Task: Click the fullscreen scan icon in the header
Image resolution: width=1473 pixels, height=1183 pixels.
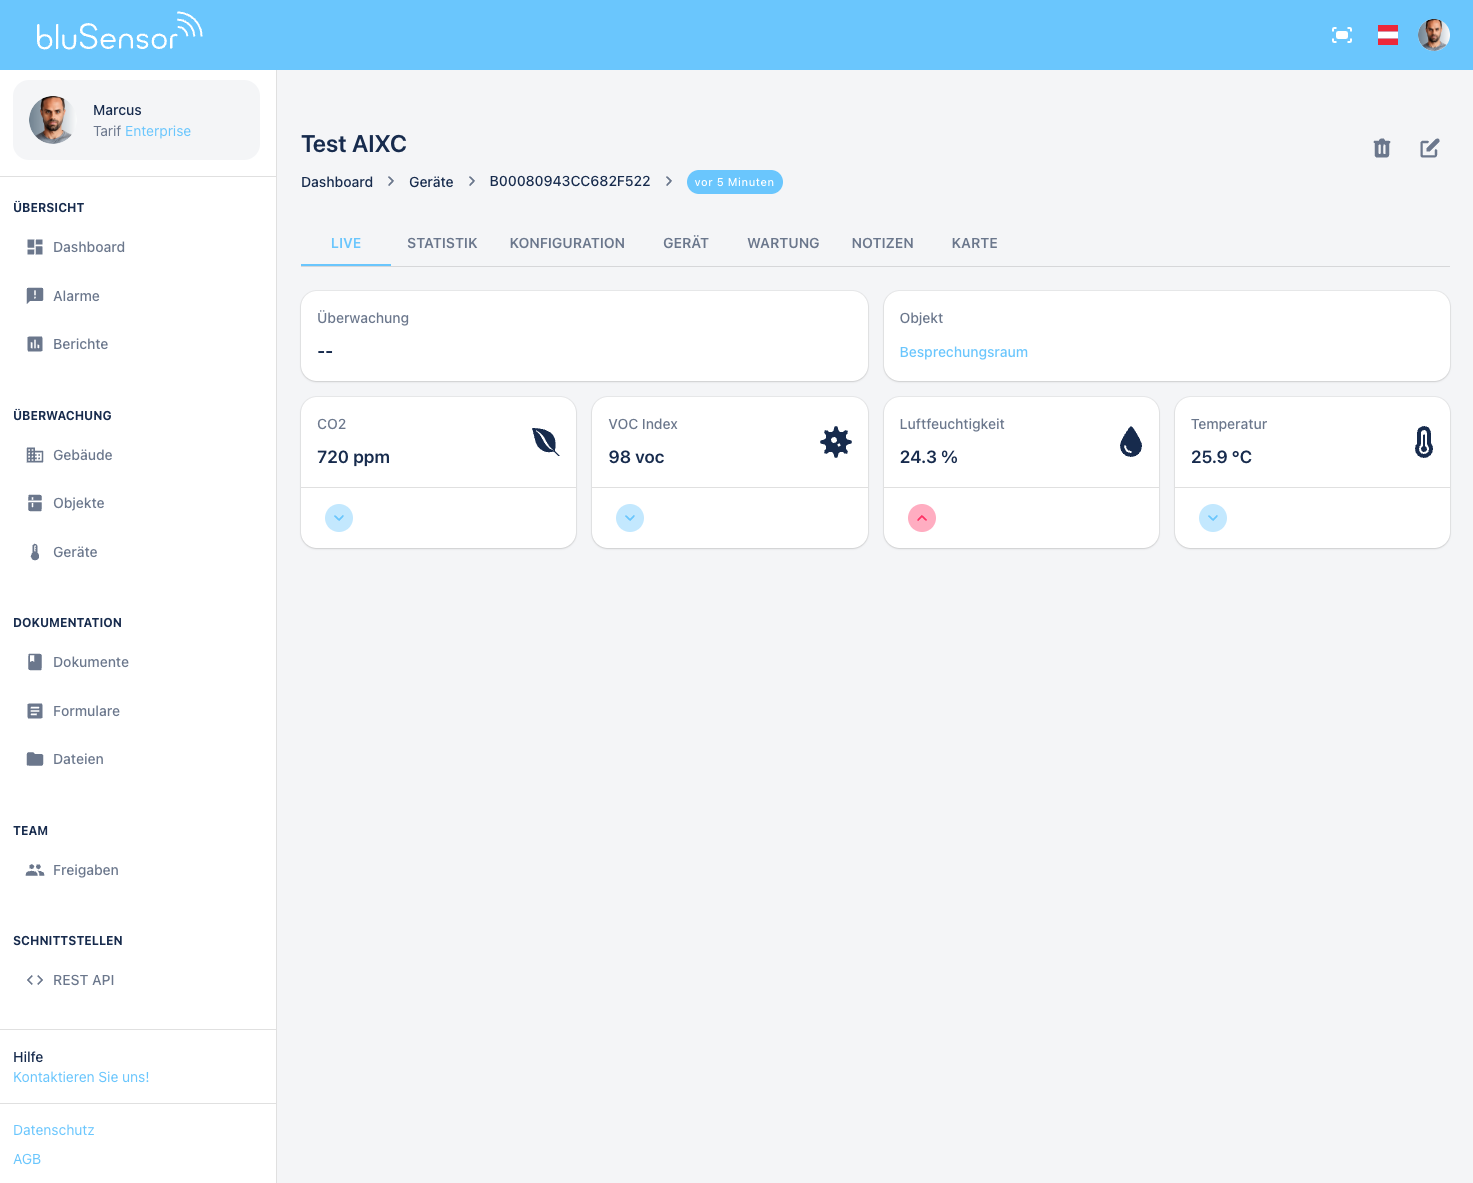Action: (1342, 34)
